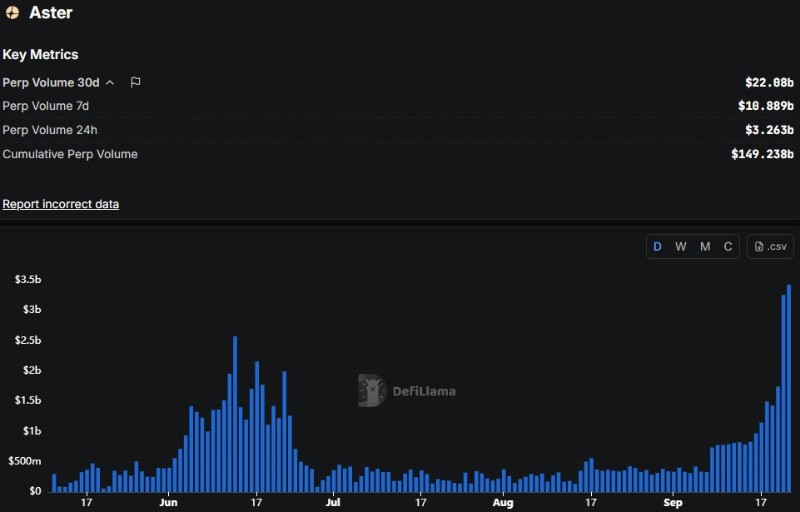Select the daily 'D' chart interval
This screenshot has height=512, width=800.
click(657, 246)
